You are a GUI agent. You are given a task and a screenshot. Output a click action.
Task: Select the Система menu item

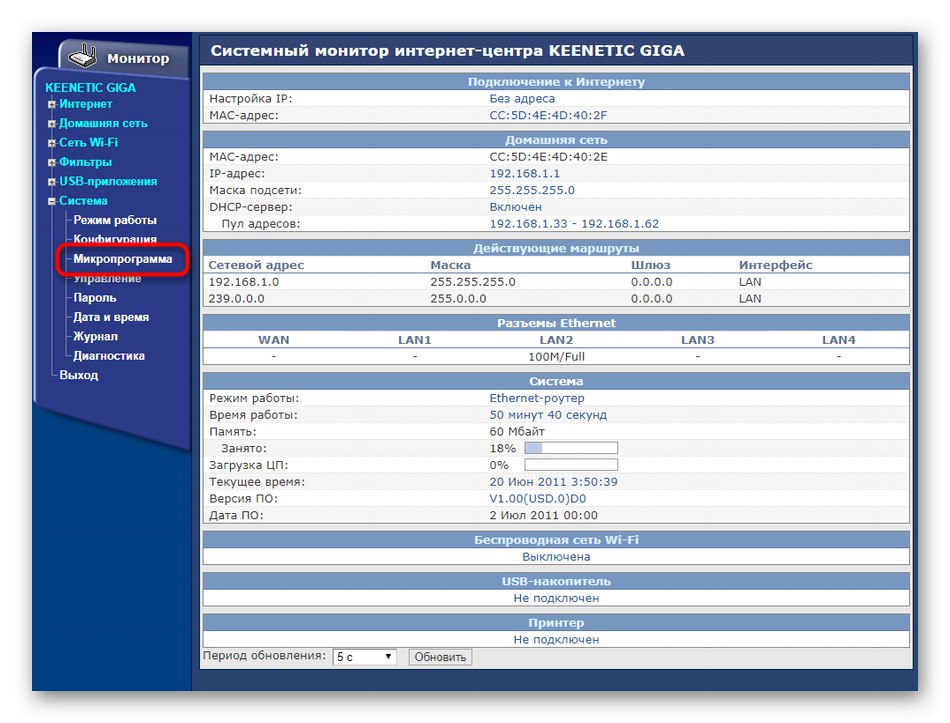(83, 201)
